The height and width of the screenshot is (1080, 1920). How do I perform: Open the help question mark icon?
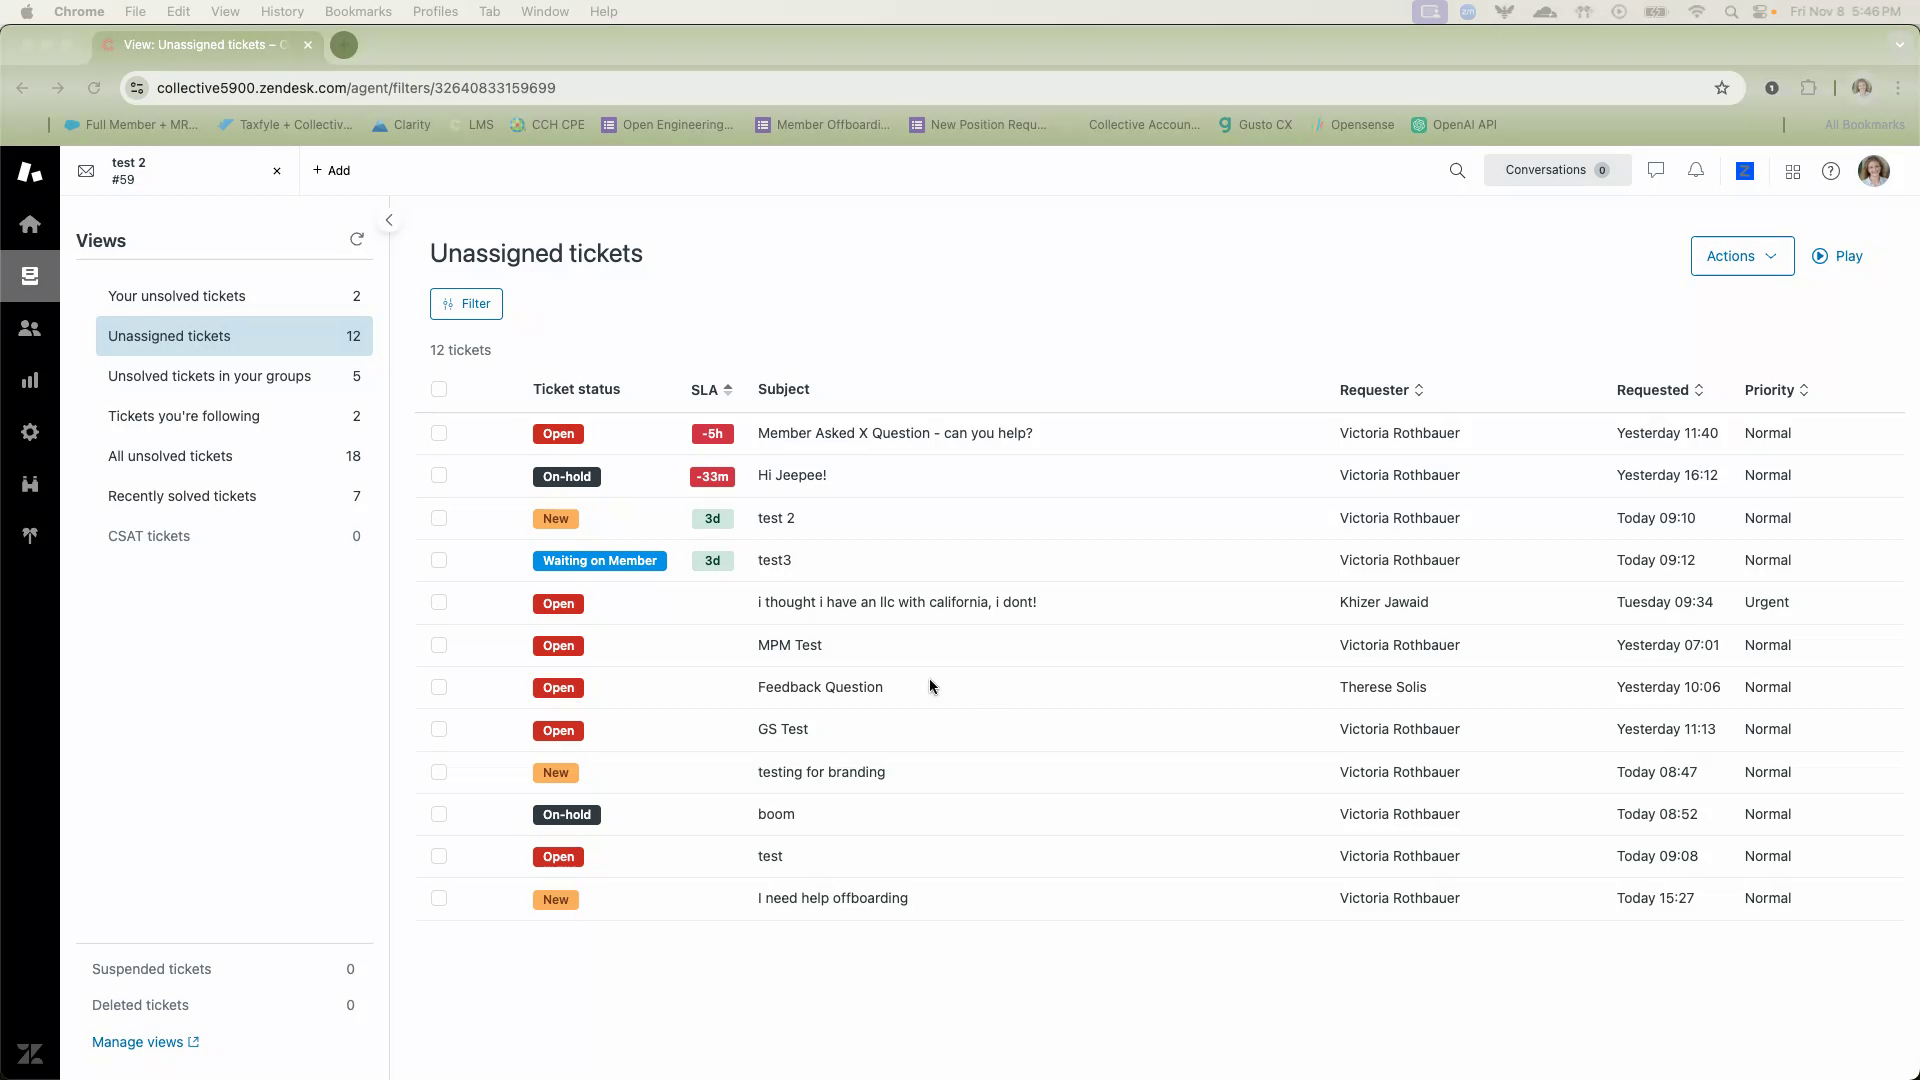tap(1831, 171)
